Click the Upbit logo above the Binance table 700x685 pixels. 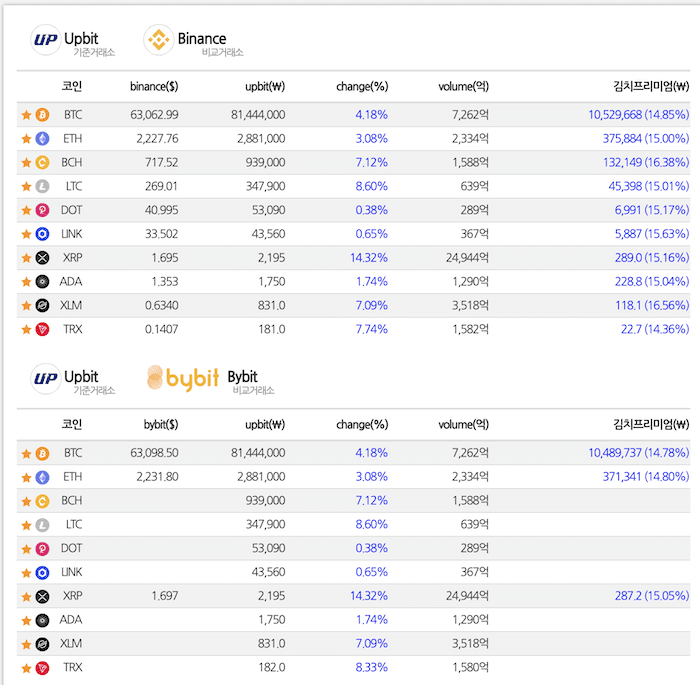pyautogui.click(x=46, y=40)
